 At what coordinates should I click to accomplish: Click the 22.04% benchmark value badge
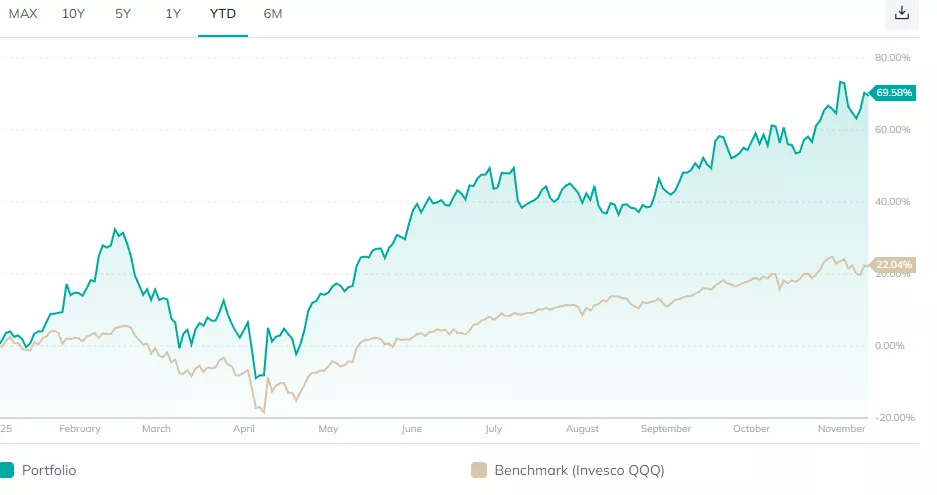pyautogui.click(x=893, y=265)
